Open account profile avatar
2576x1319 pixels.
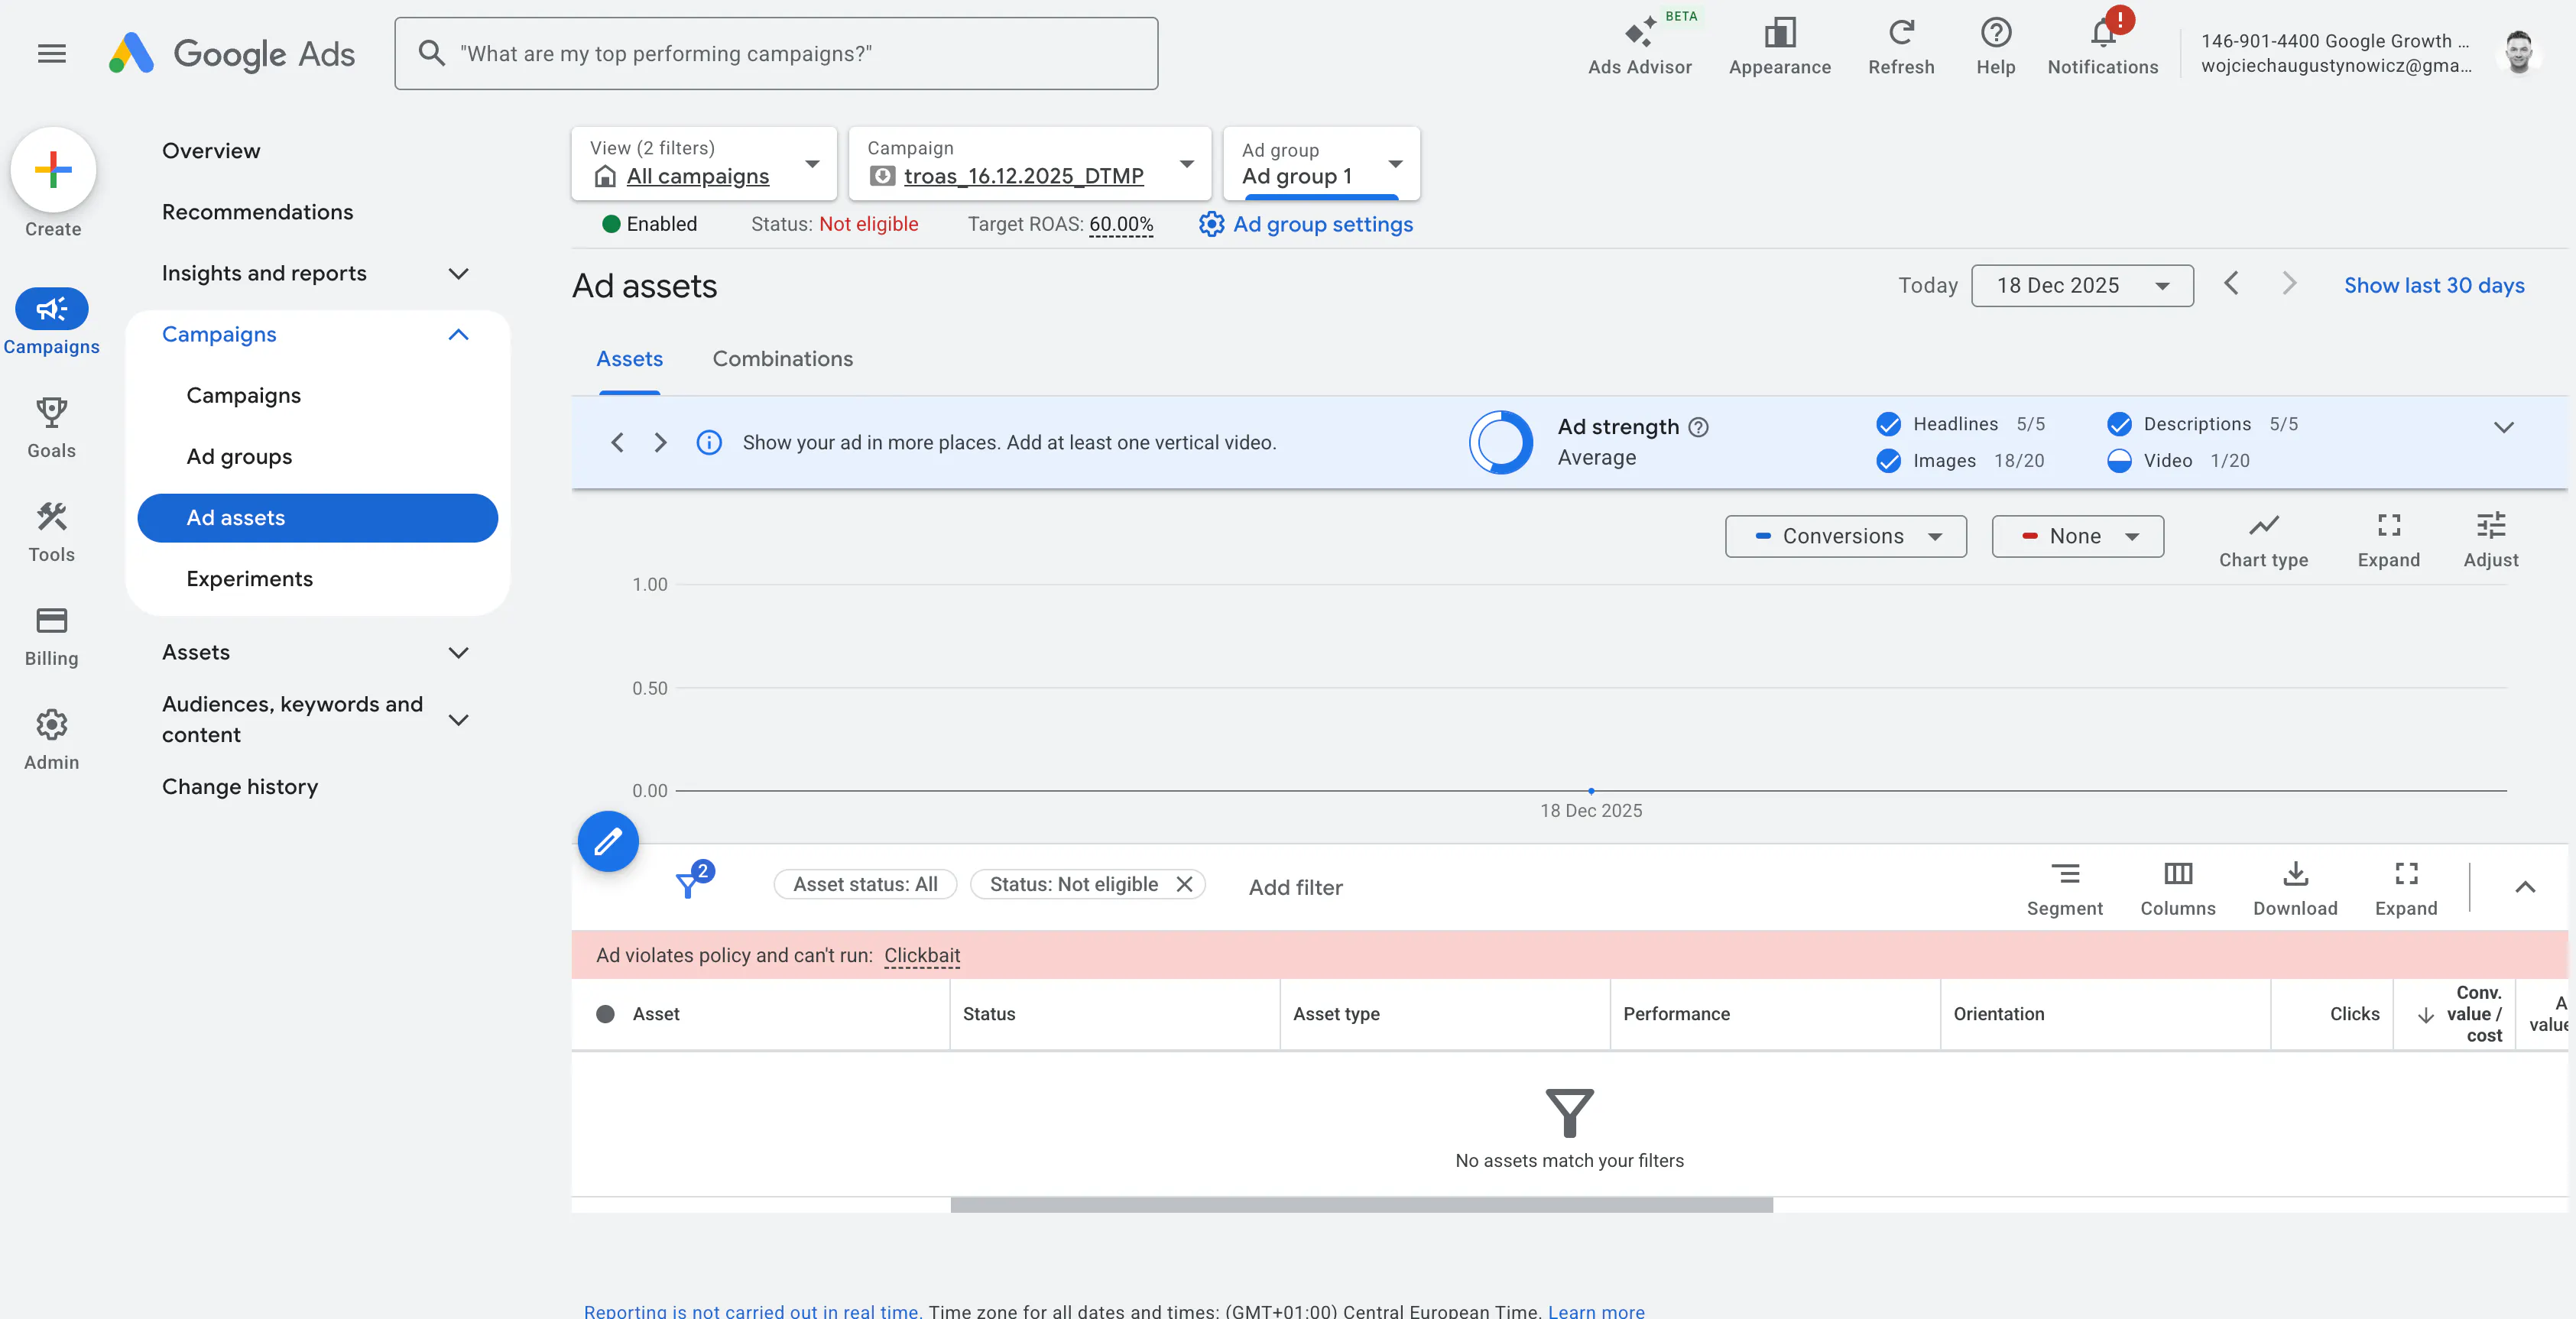pyautogui.click(x=2518, y=52)
